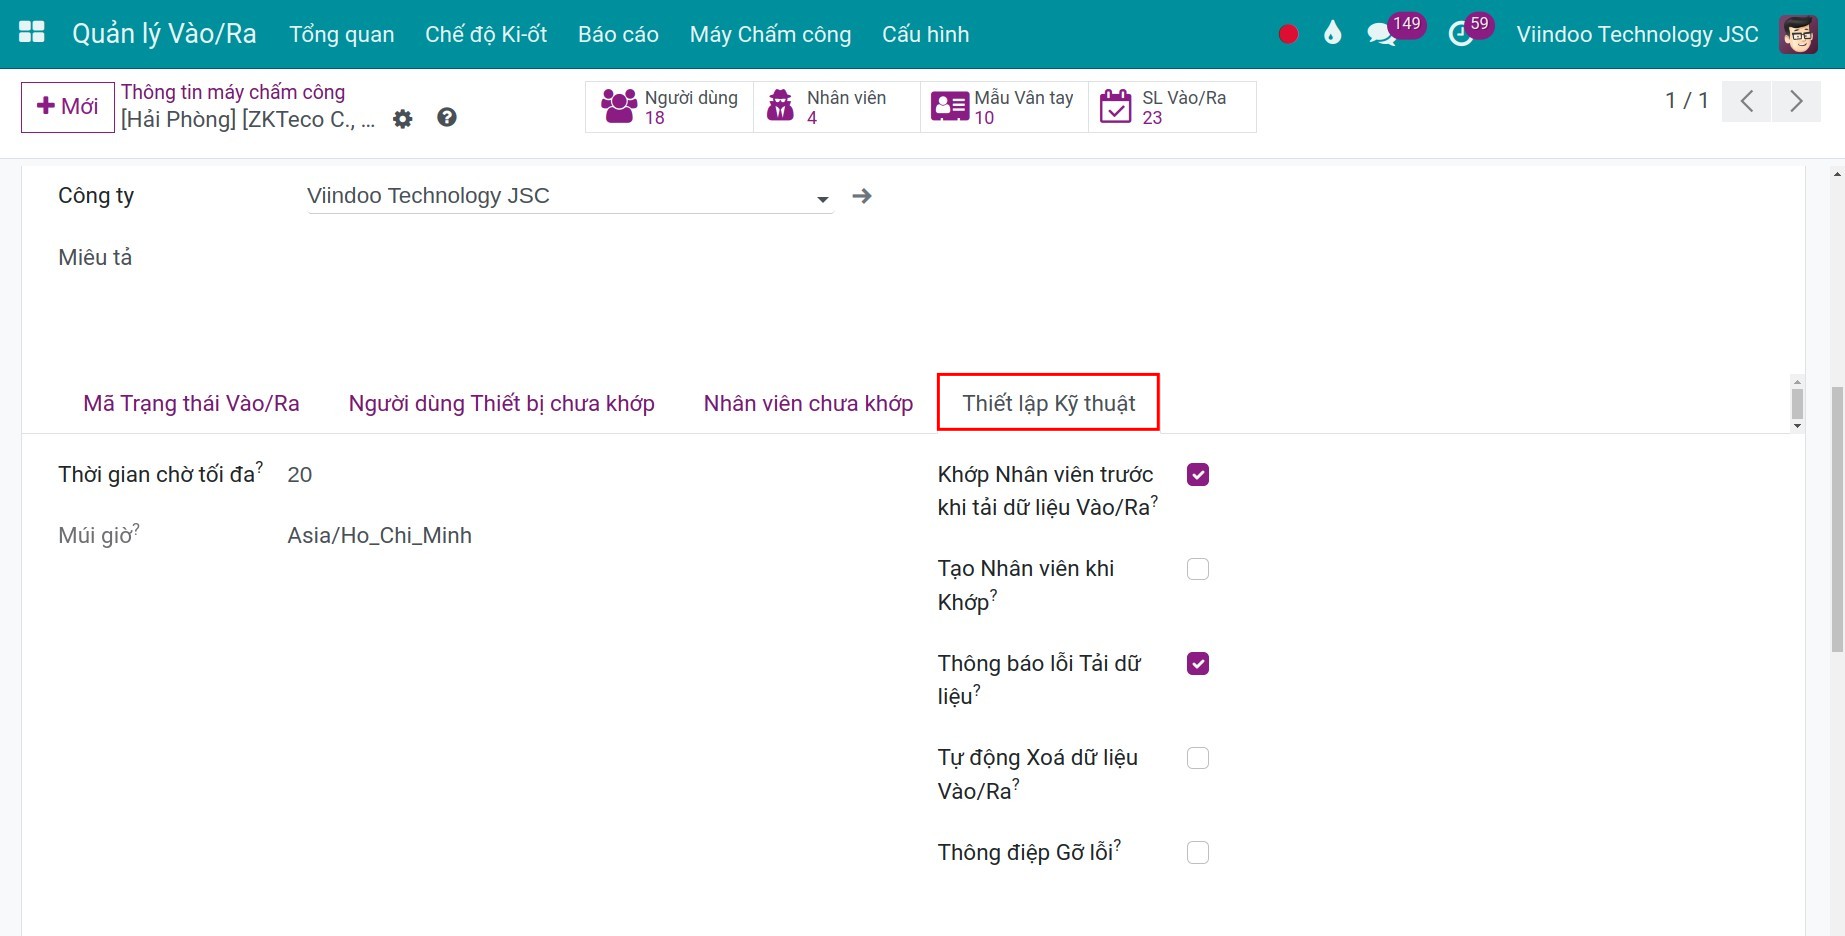Click the Mới new record button
Viewport: 1845px width, 936px height.
click(x=68, y=107)
